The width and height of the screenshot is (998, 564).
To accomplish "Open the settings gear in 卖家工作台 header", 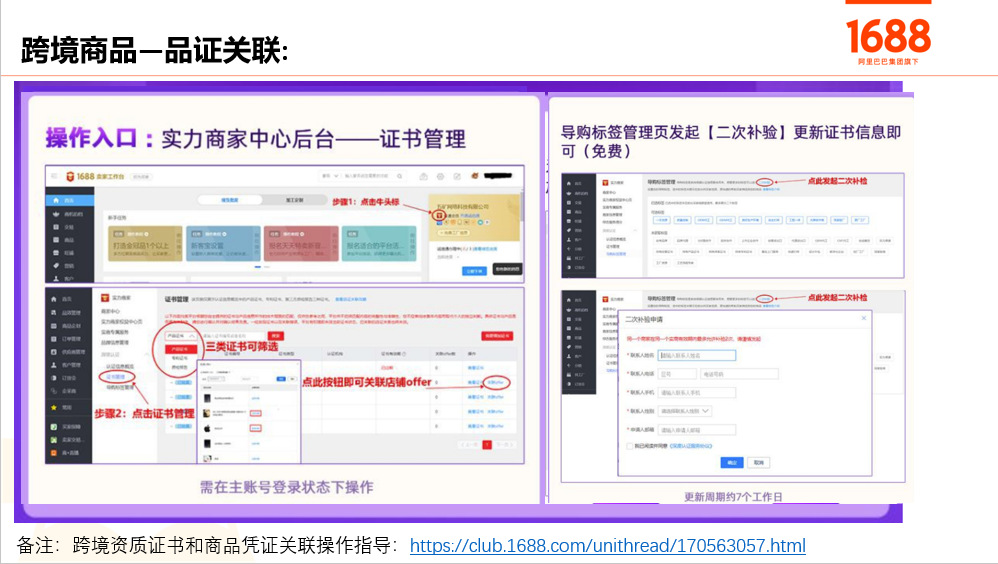I will point(440,176).
